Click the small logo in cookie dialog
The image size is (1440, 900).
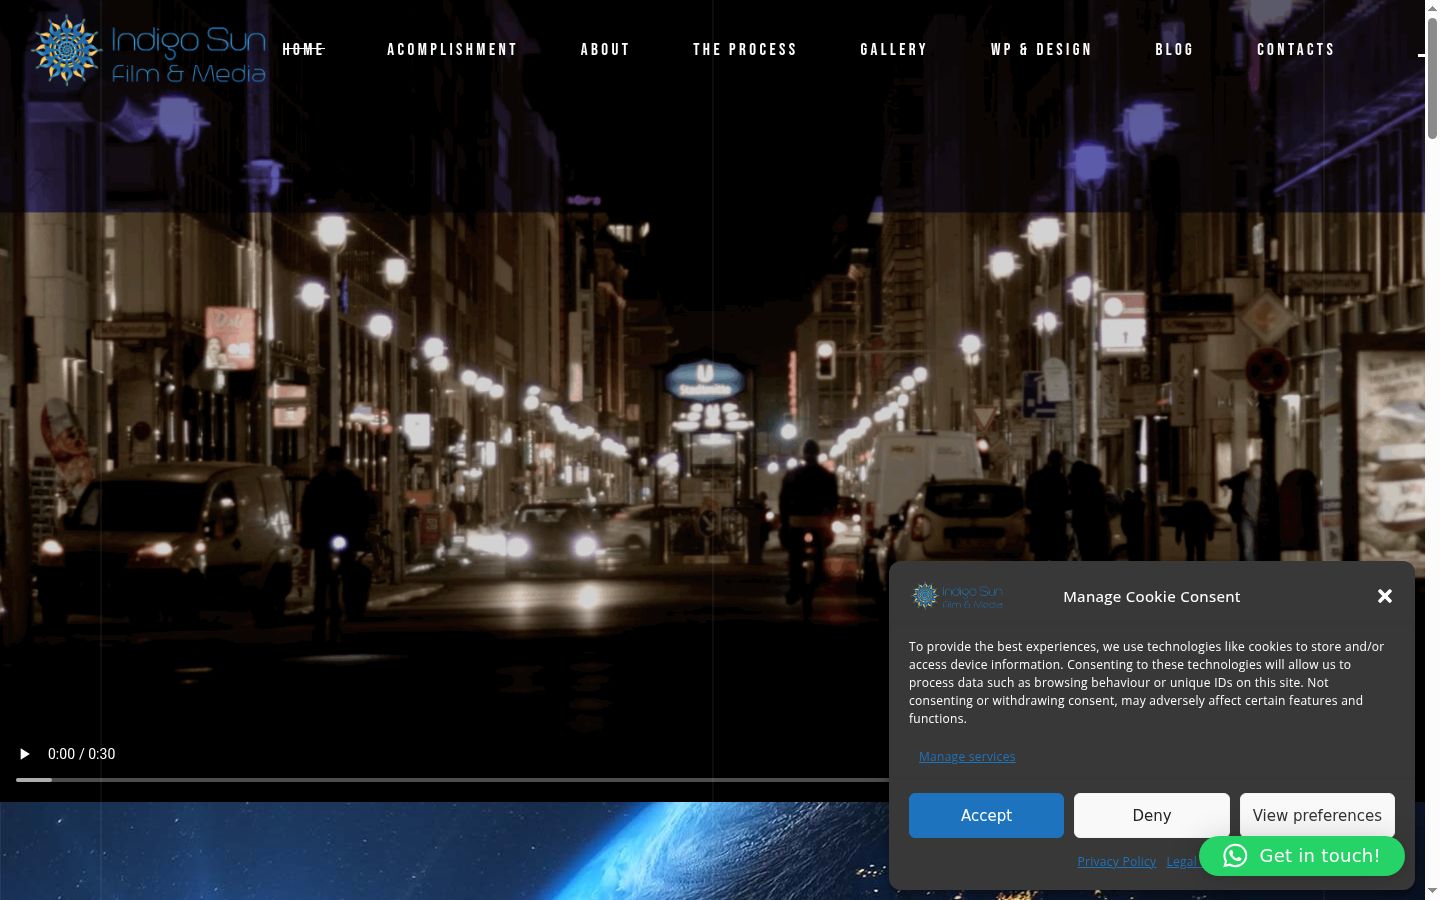click(958, 596)
